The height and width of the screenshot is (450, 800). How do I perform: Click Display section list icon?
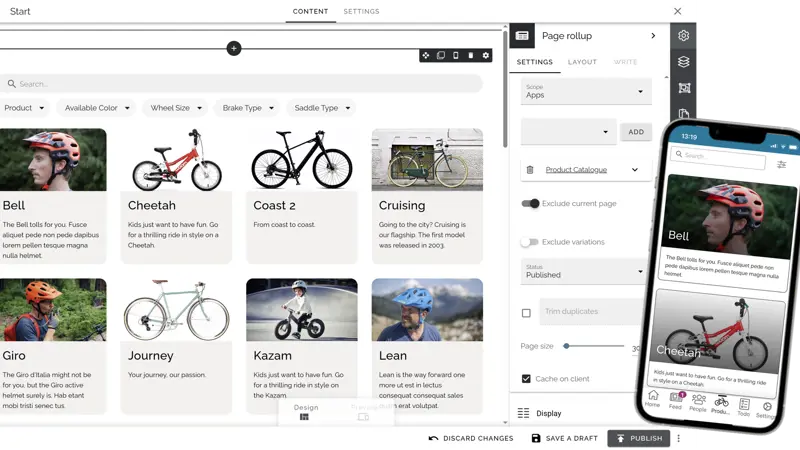523,413
